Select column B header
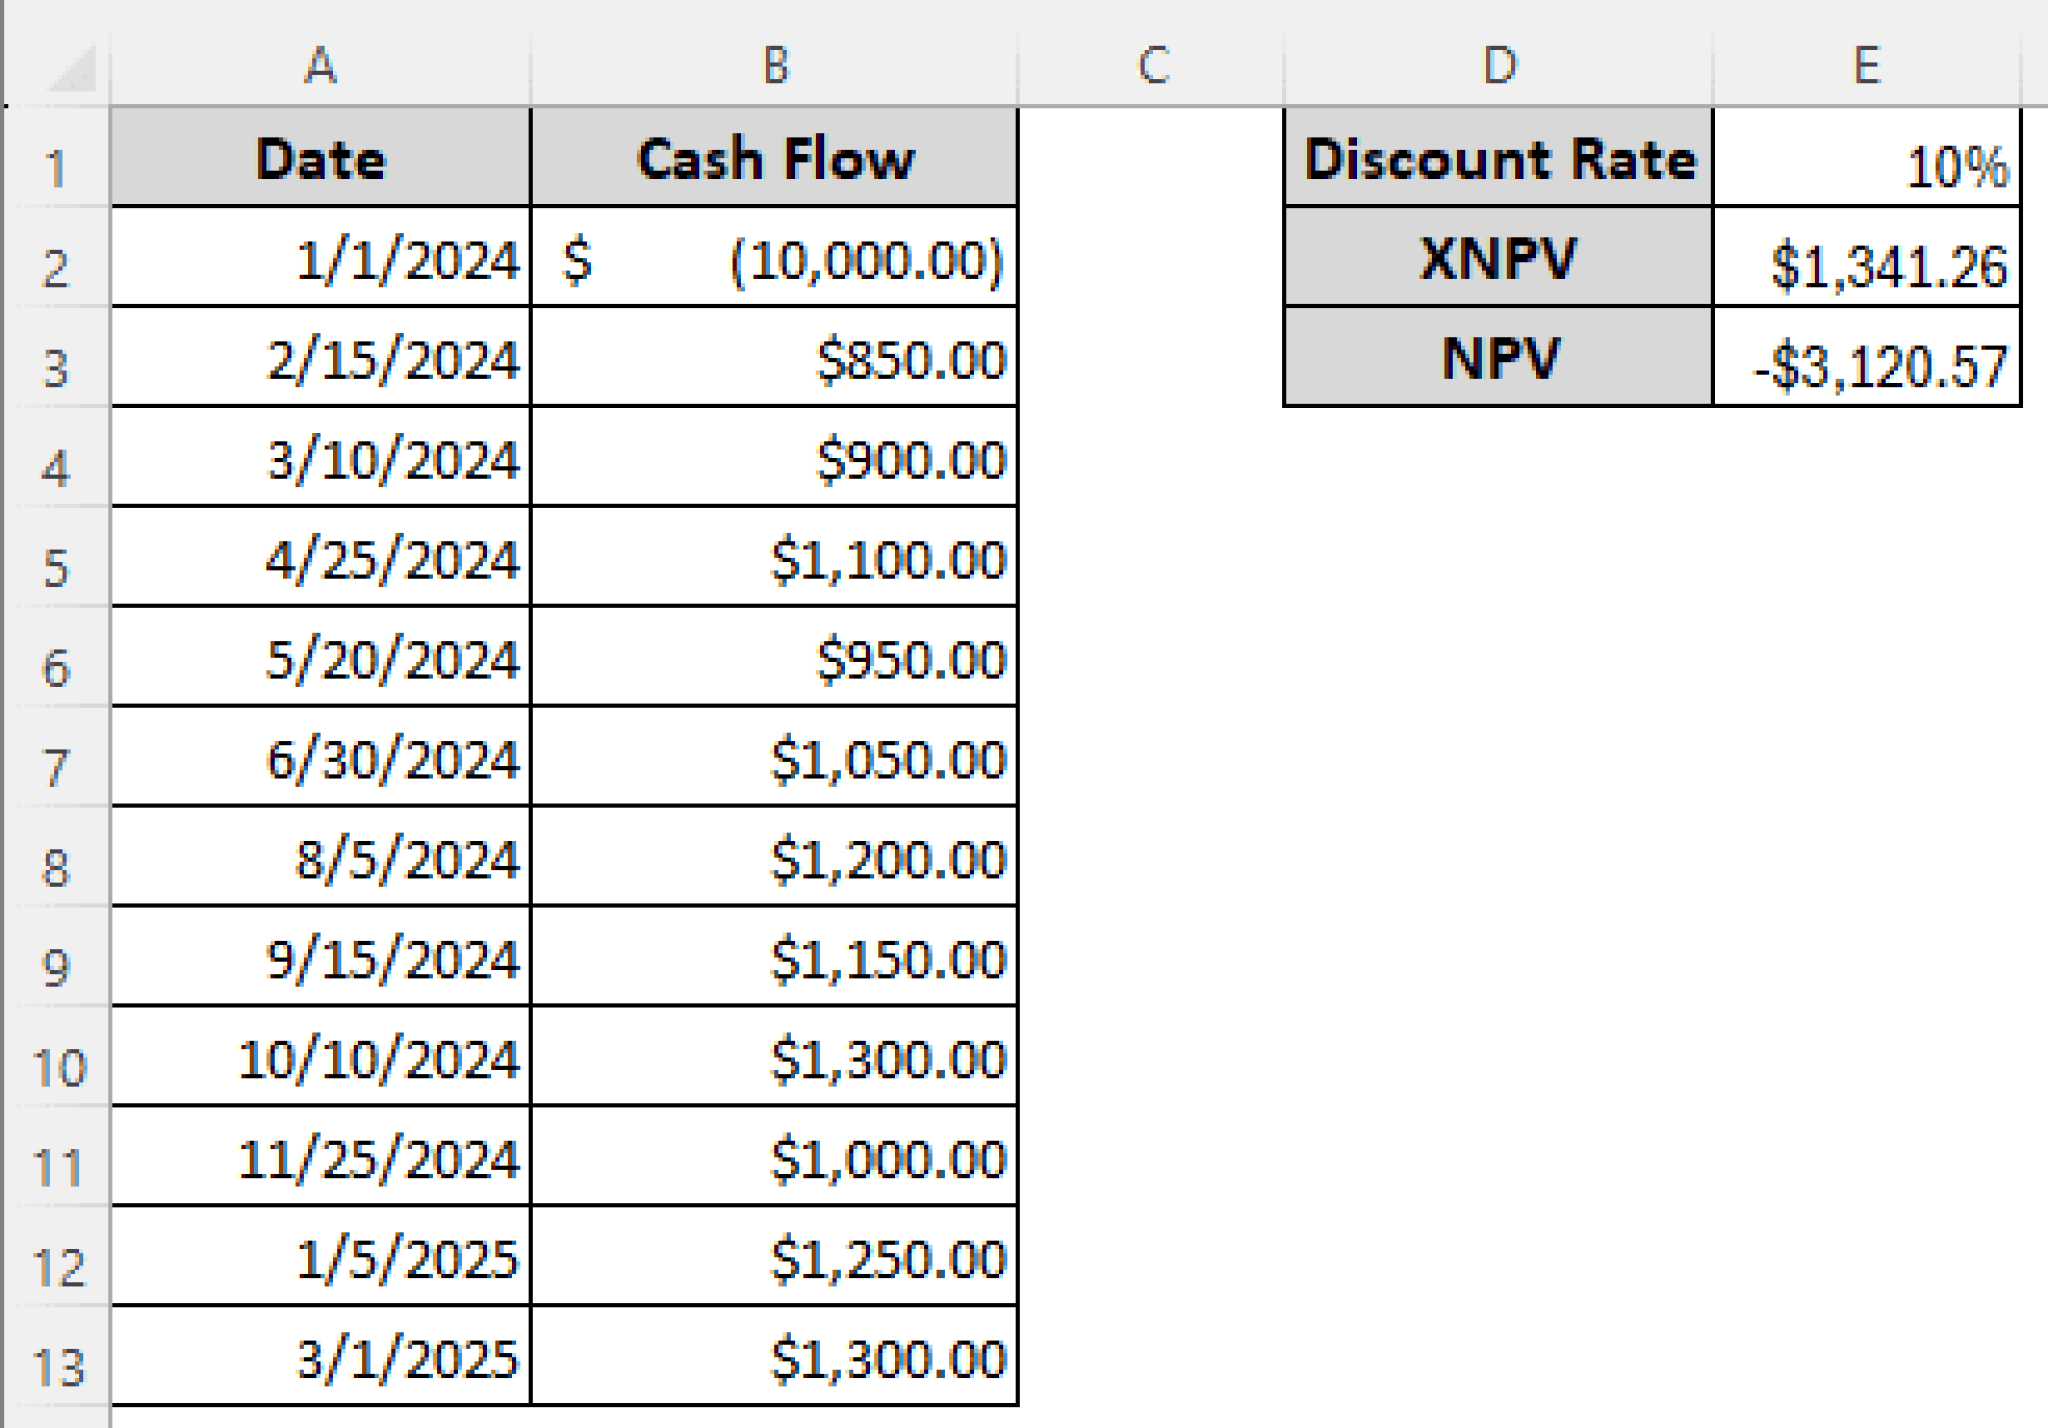The image size is (2048, 1428). (x=775, y=65)
